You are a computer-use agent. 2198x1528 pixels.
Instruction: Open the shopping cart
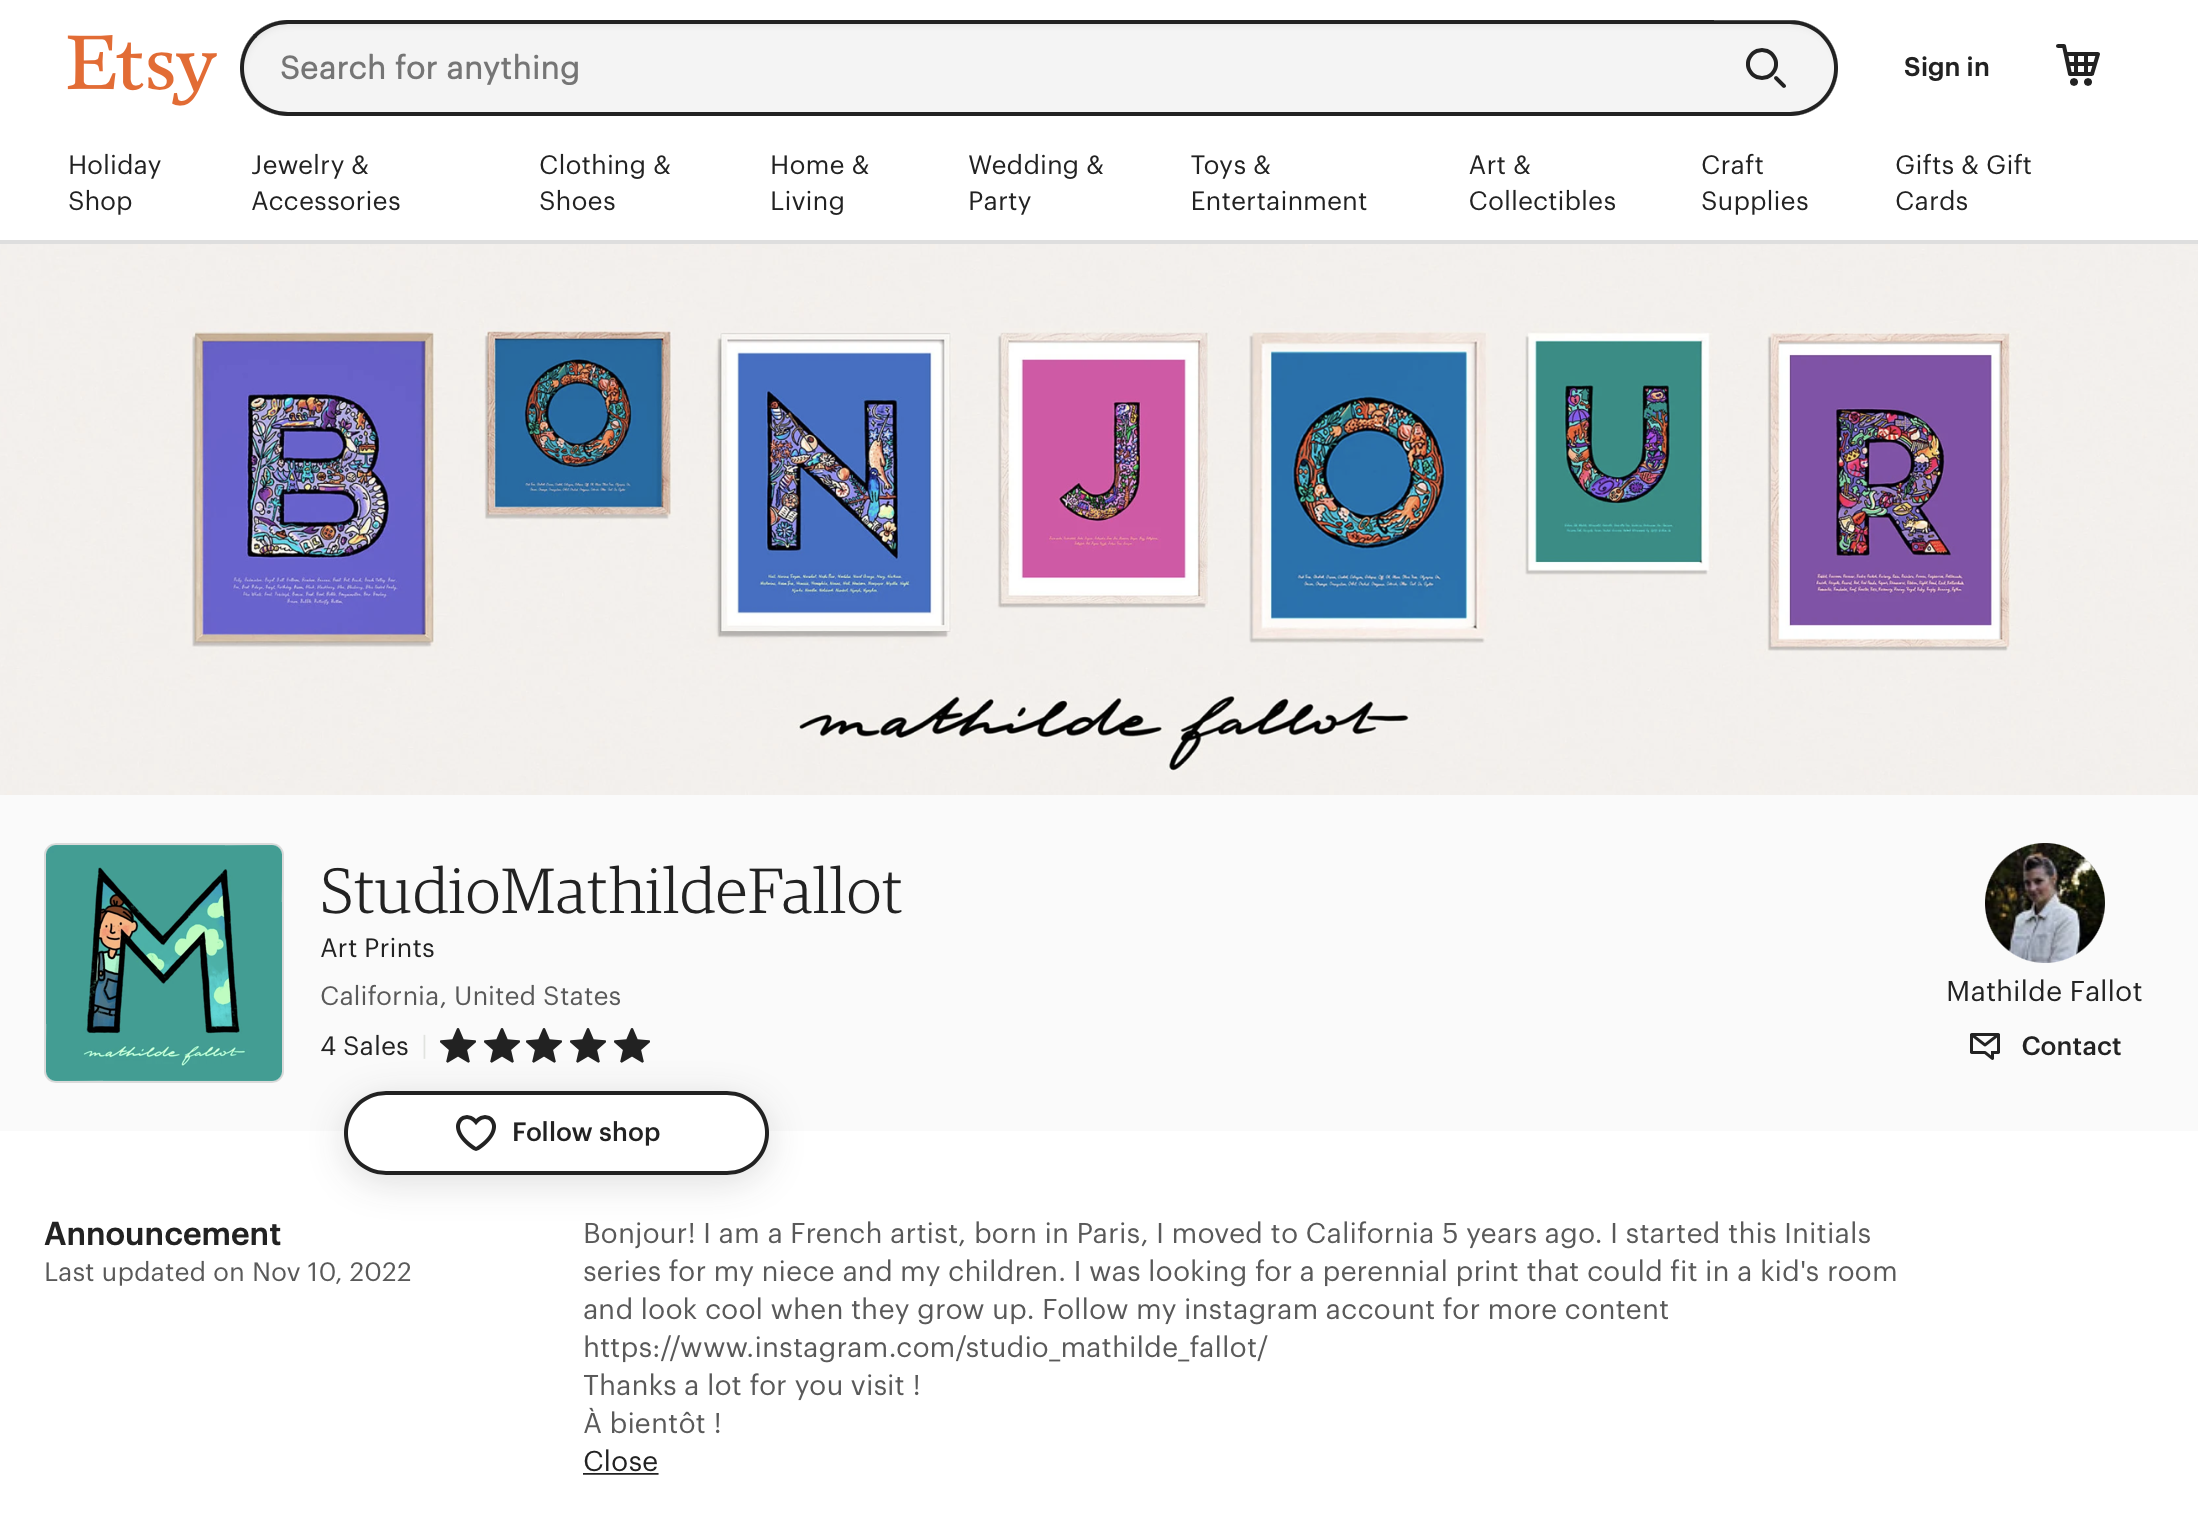pyautogui.click(x=2078, y=66)
